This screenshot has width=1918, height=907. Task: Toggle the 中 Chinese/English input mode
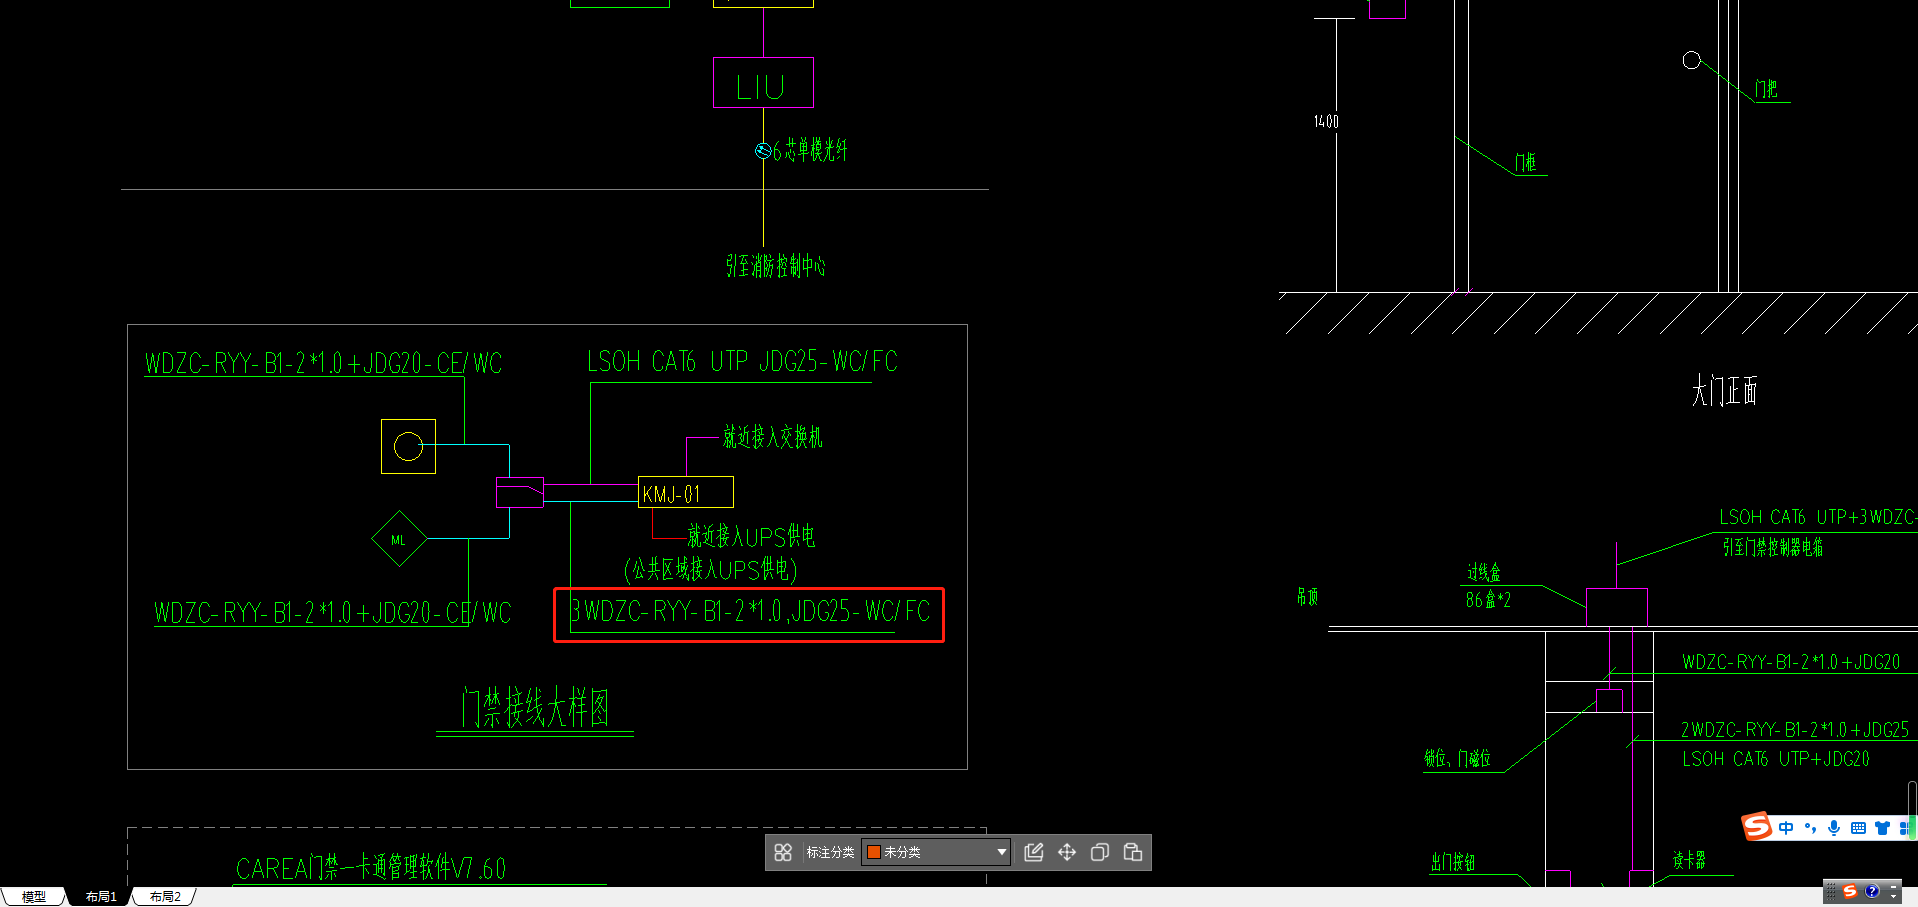point(1786,828)
